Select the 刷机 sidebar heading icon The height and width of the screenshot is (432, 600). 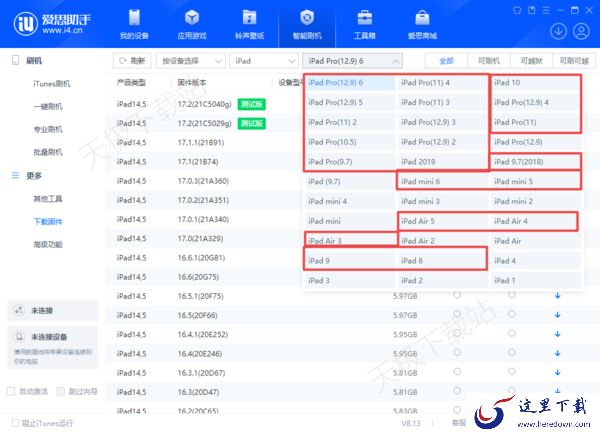click(16, 60)
